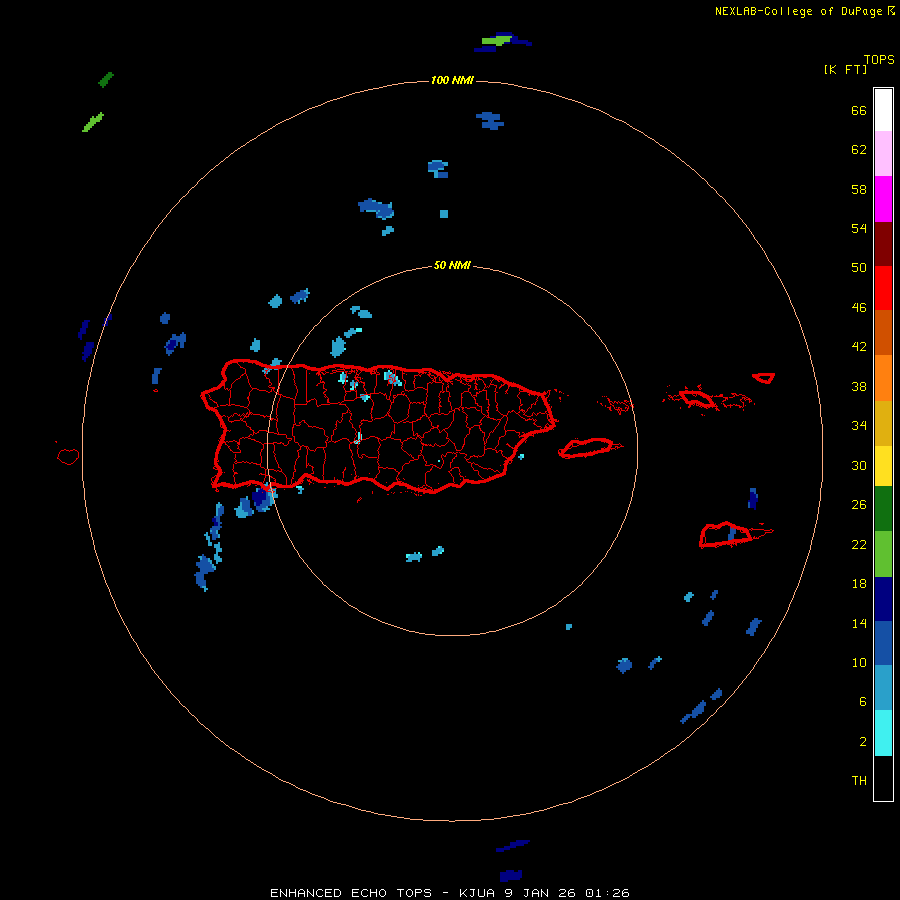Click the legend value 42
This screenshot has height=900, width=900.
click(859, 347)
